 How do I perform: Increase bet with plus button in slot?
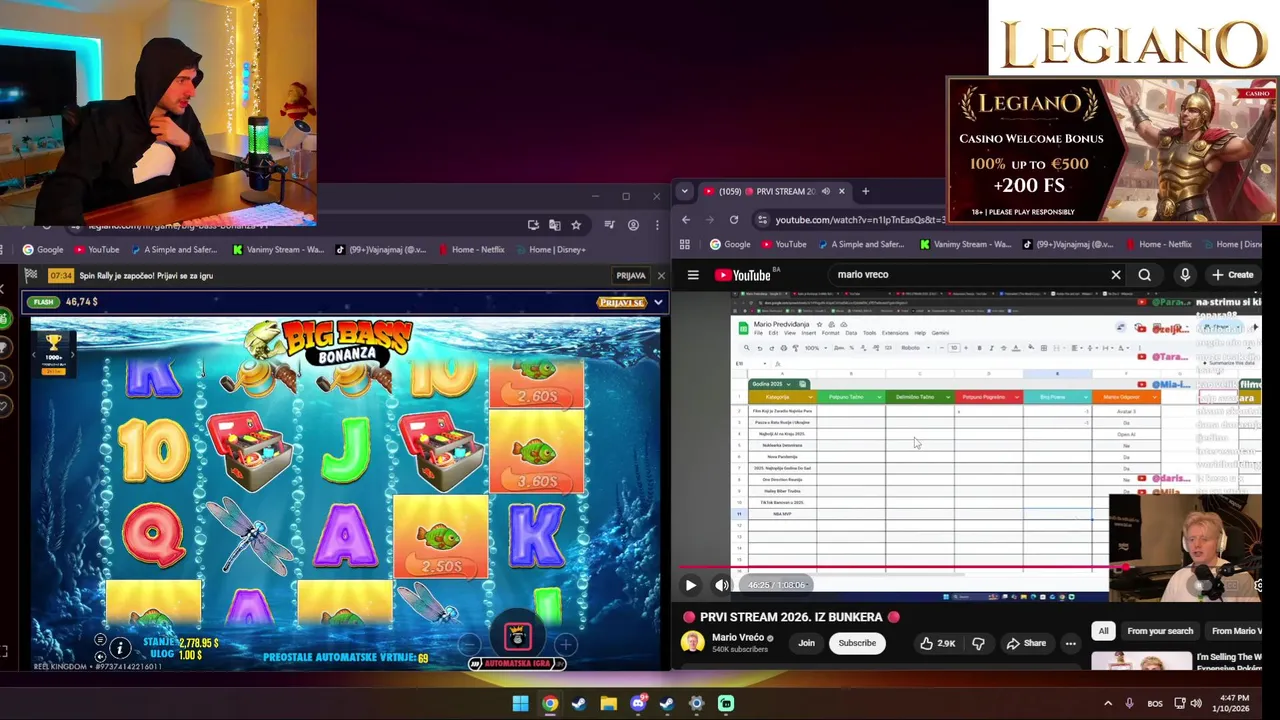(x=566, y=645)
